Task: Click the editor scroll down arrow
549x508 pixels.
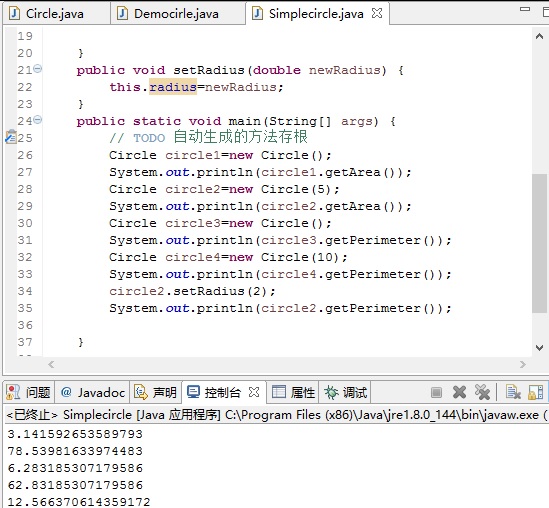Action: click(539, 348)
